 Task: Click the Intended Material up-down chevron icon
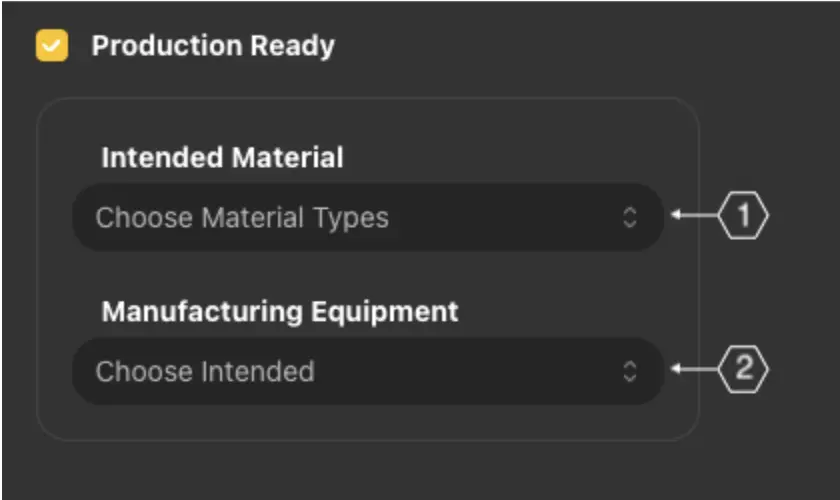(x=630, y=217)
